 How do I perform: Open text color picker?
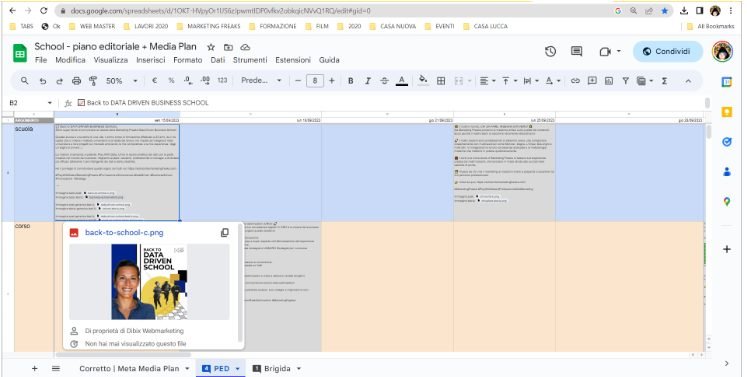click(x=402, y=81)
